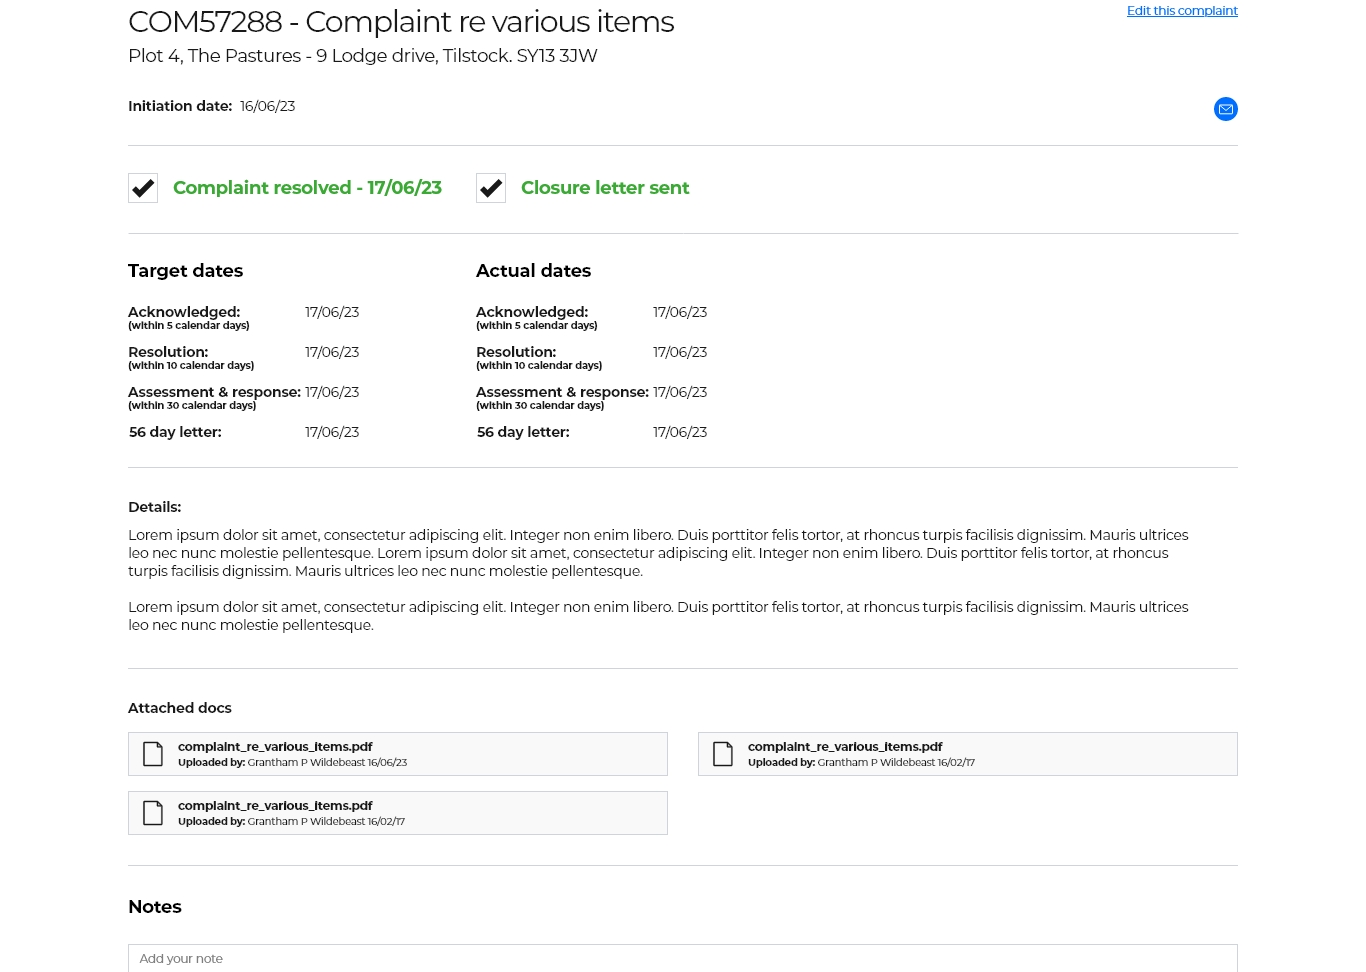Click the COM57288 complaint title
The image size is (1366, 972).
pos(400,21)
